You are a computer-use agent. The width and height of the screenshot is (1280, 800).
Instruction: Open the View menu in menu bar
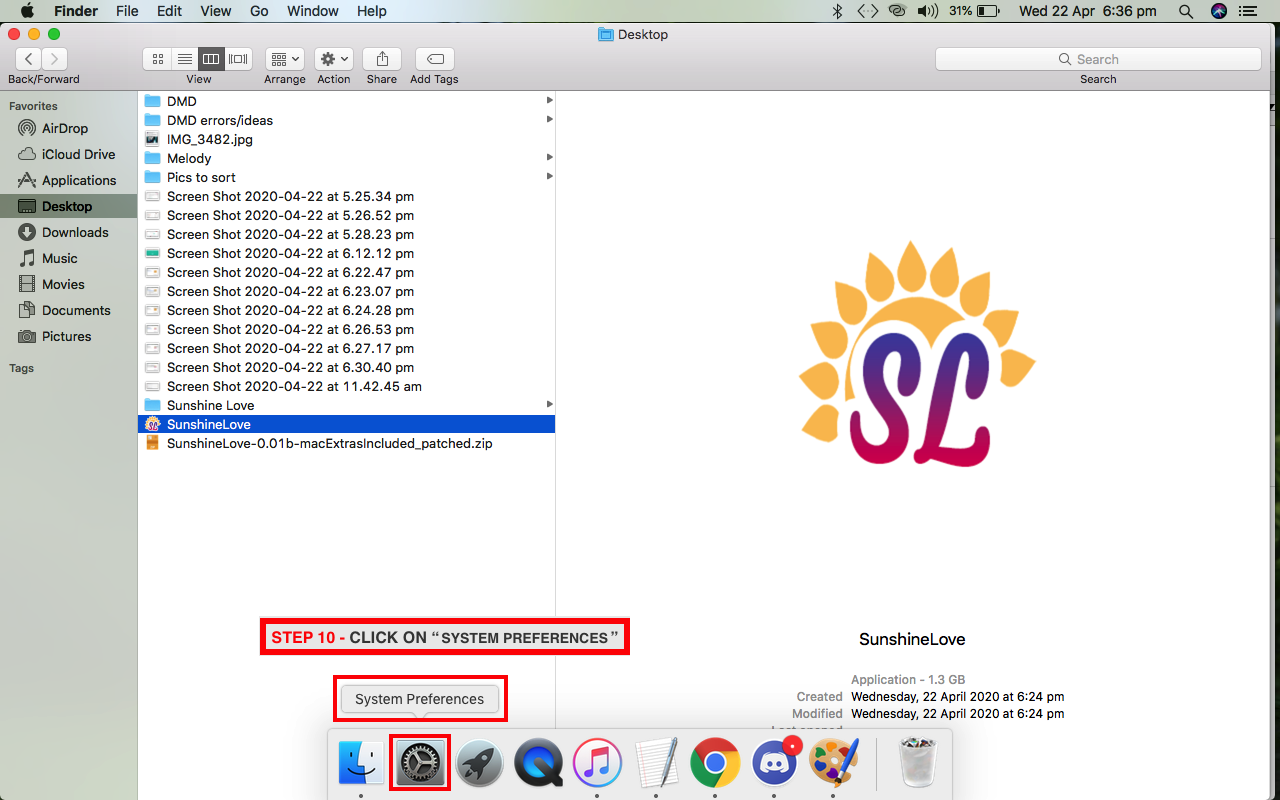215,11
